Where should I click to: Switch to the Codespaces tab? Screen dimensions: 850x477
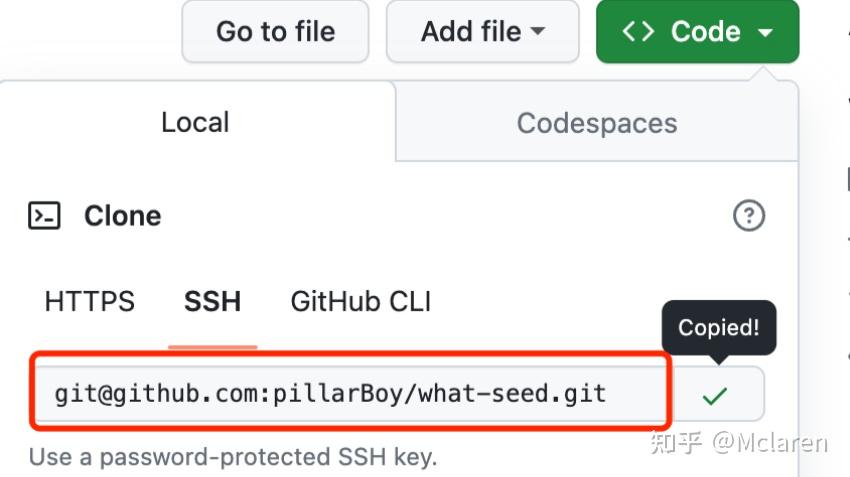(597, 123)
